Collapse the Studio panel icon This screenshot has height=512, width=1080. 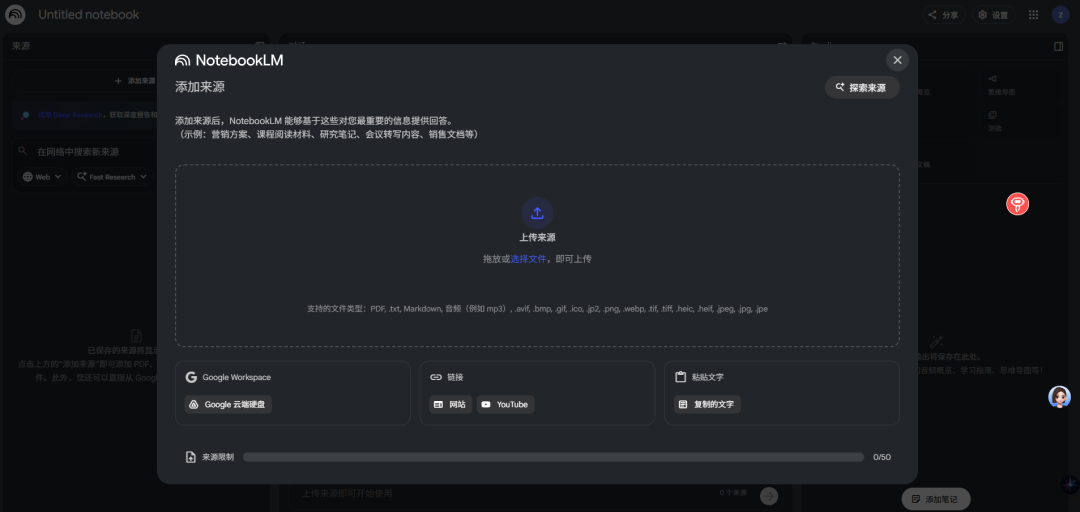coord(1059,46)
